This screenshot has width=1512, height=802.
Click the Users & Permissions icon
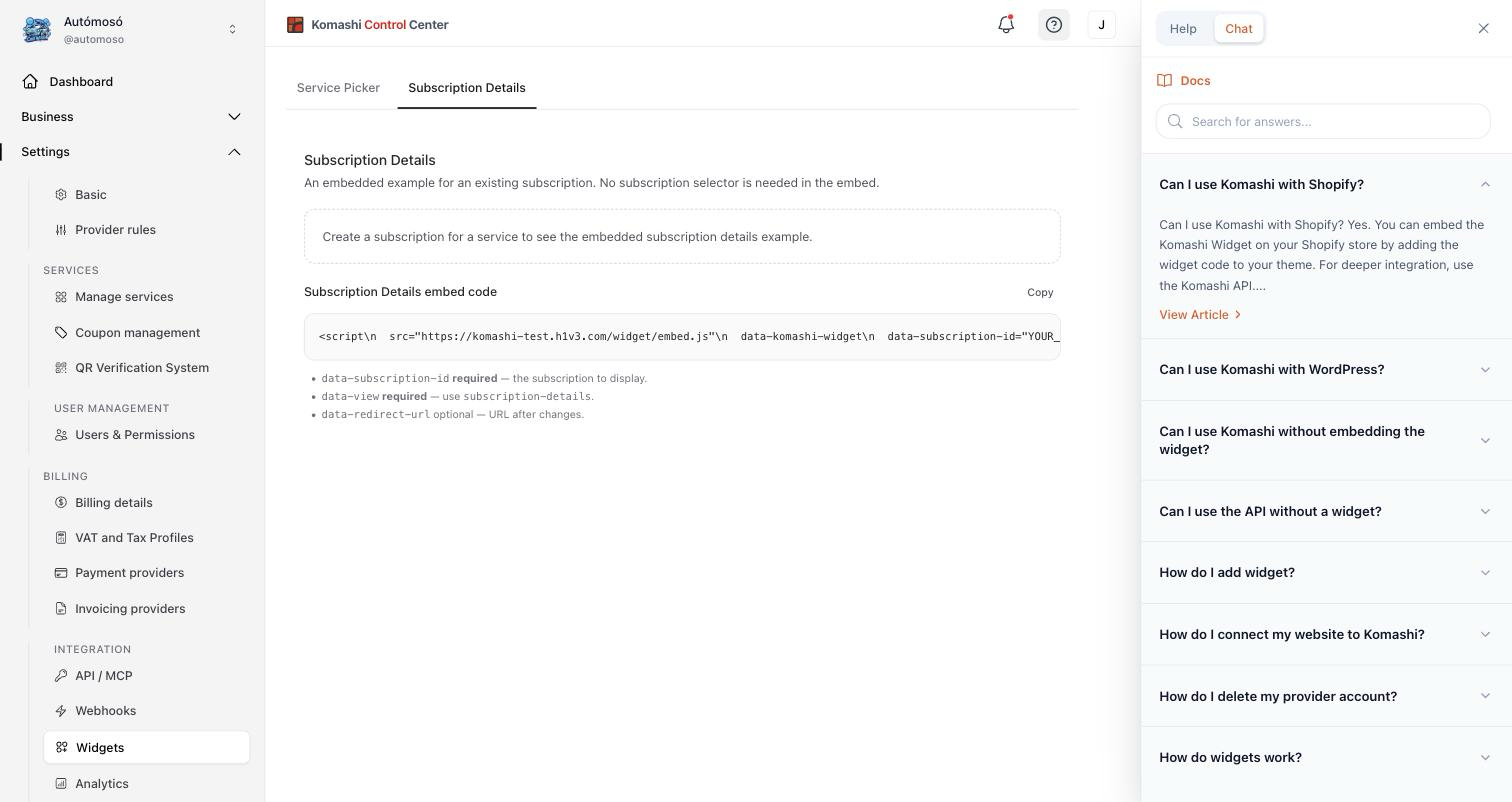coord(61,435)
